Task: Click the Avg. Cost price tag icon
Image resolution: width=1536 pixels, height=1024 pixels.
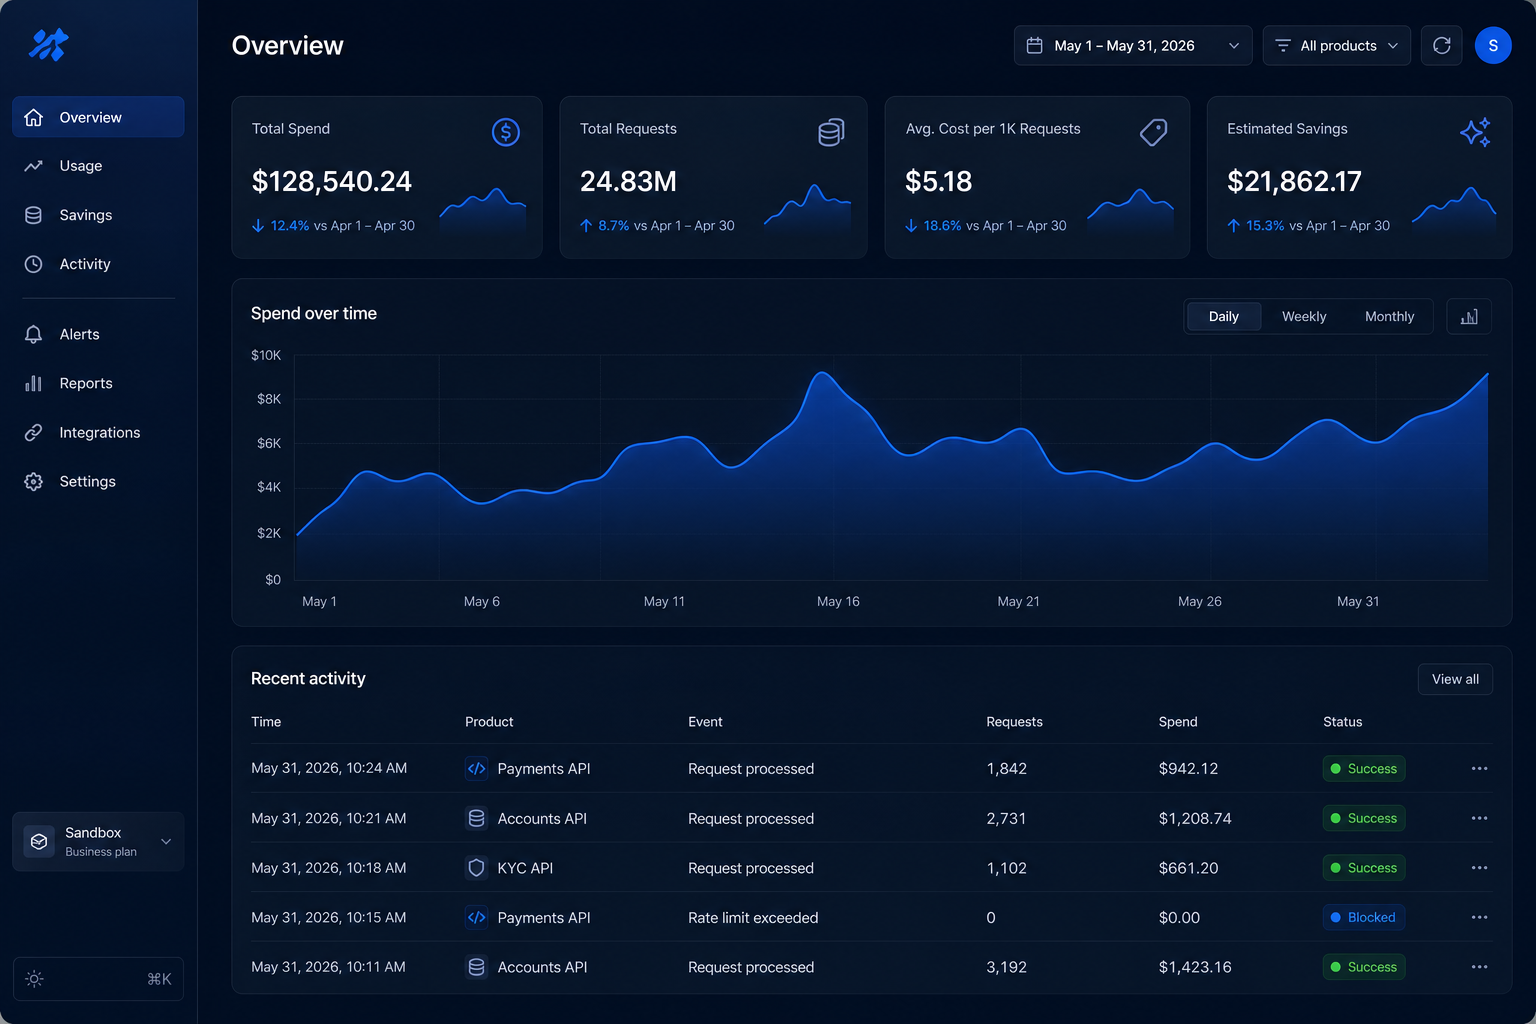Action: pyautogui.click(x=1154, y=132)
